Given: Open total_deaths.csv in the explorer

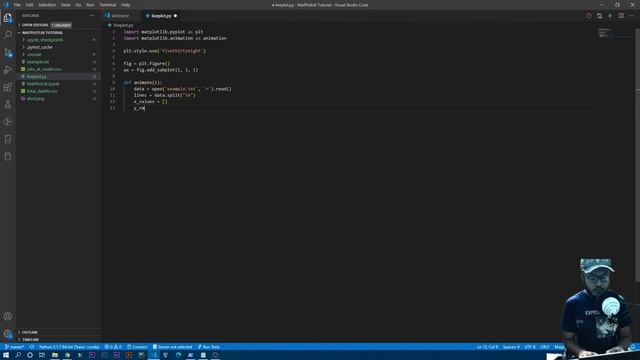Looking at the screenshot, I should click(42, 91).
